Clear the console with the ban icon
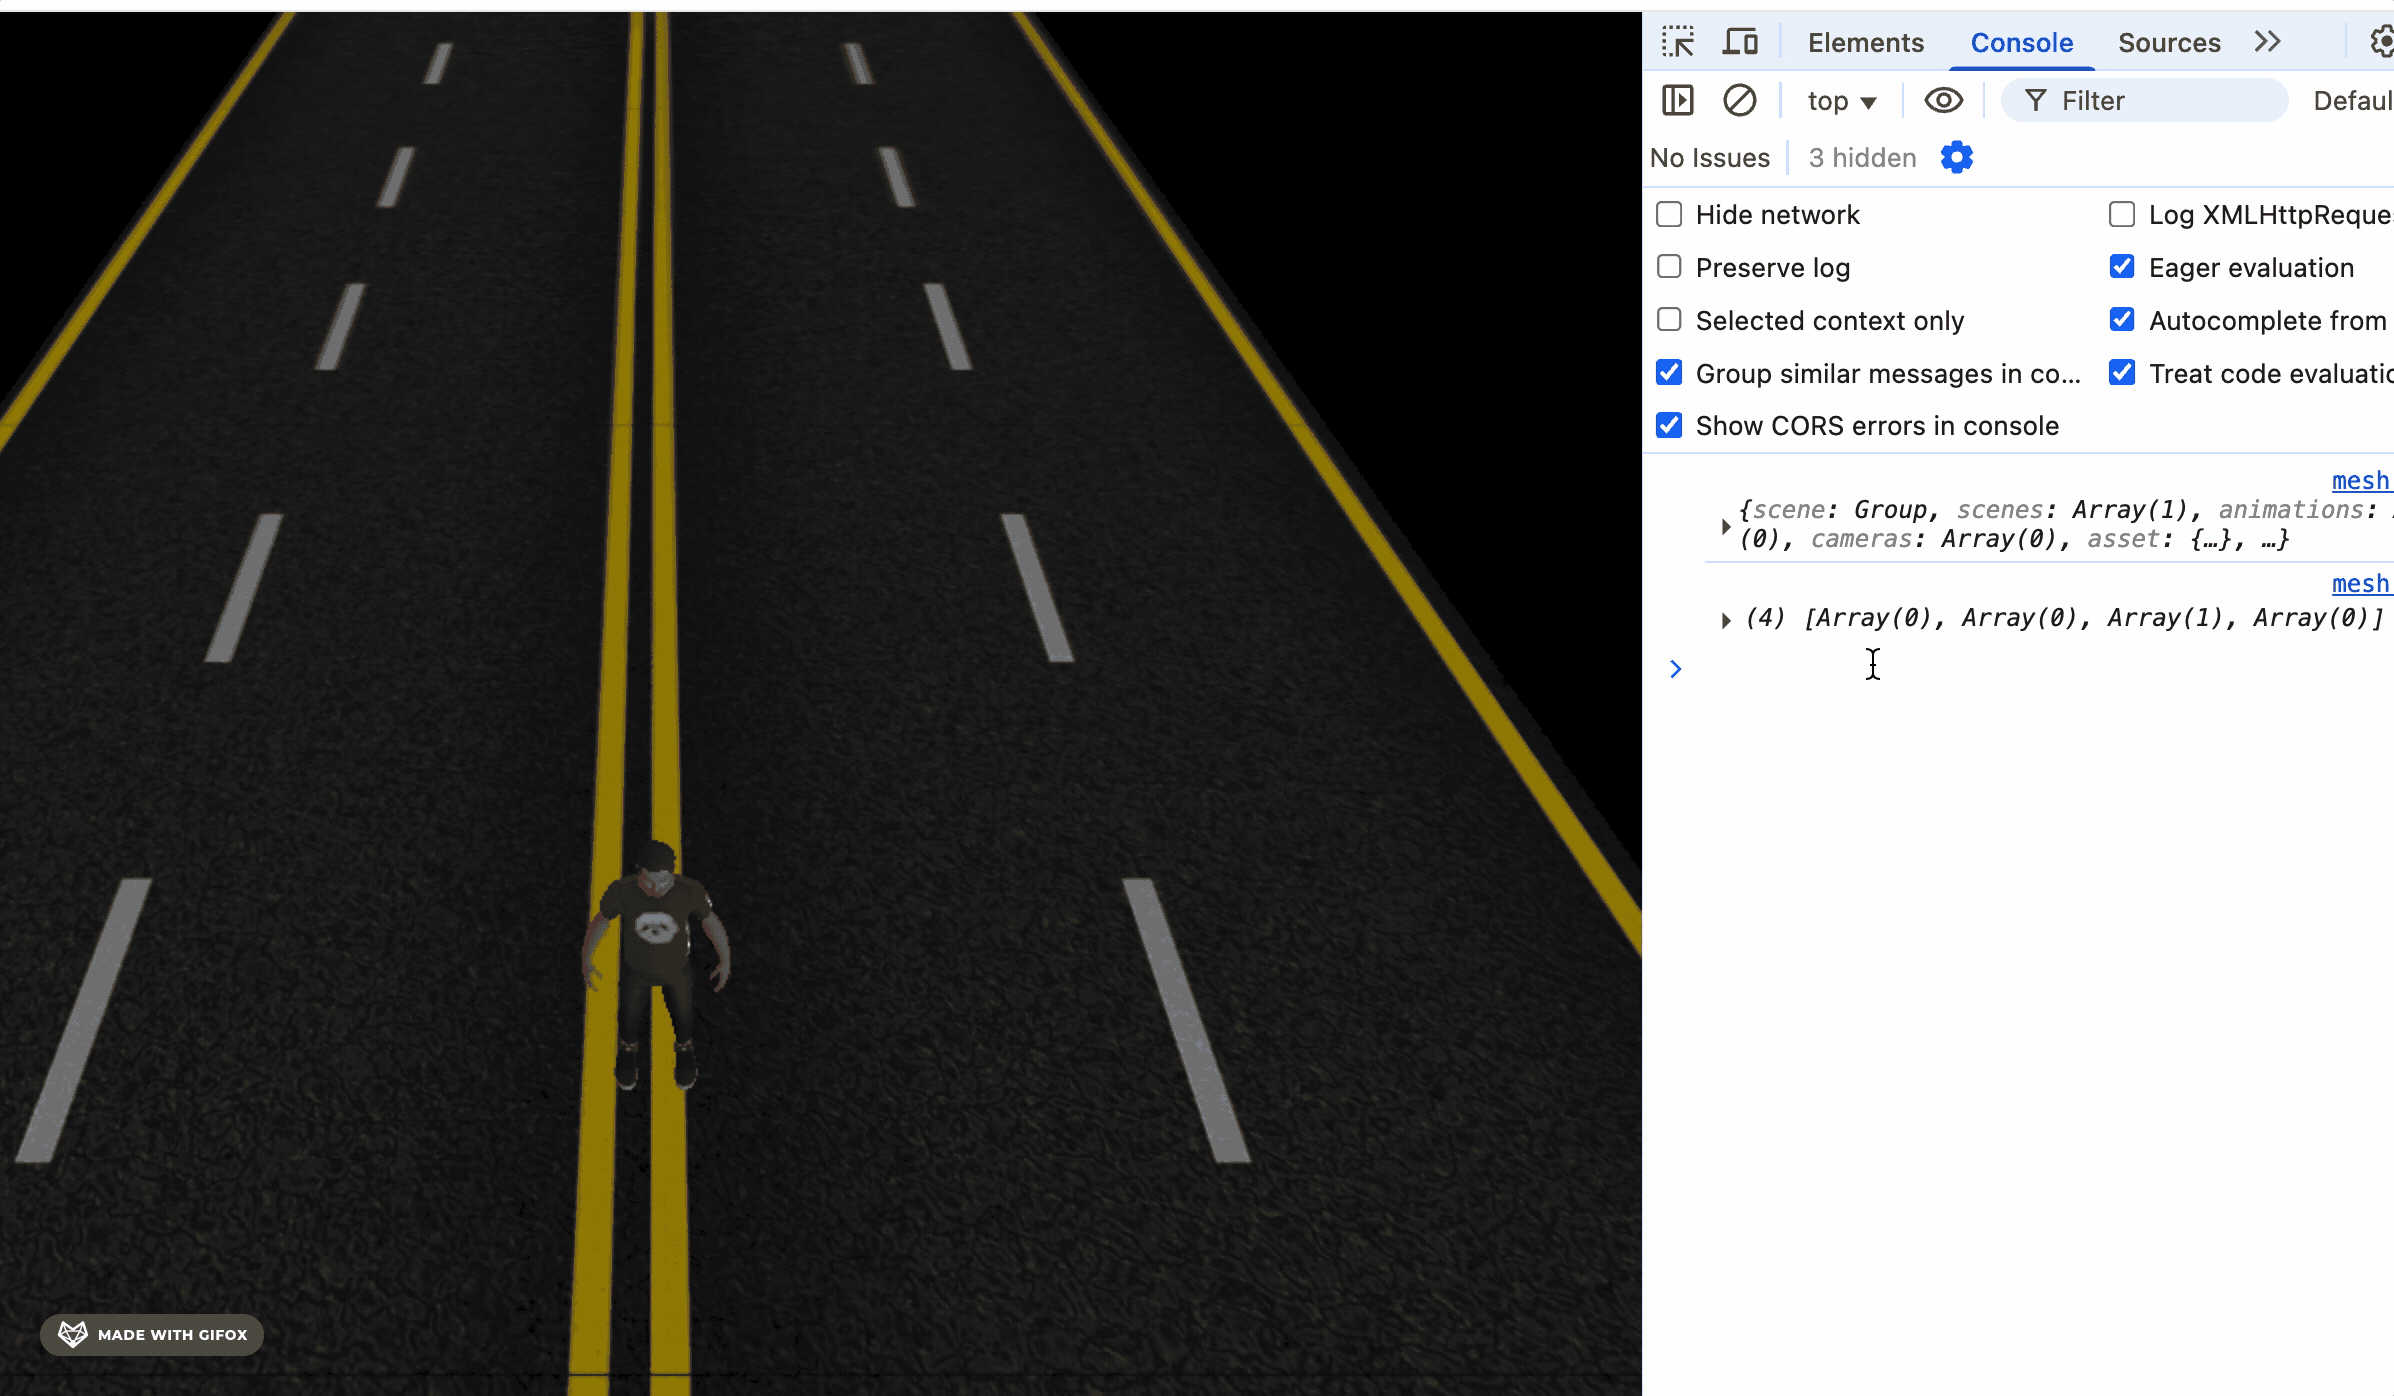2394x1396 pixels. point(1740,100)
